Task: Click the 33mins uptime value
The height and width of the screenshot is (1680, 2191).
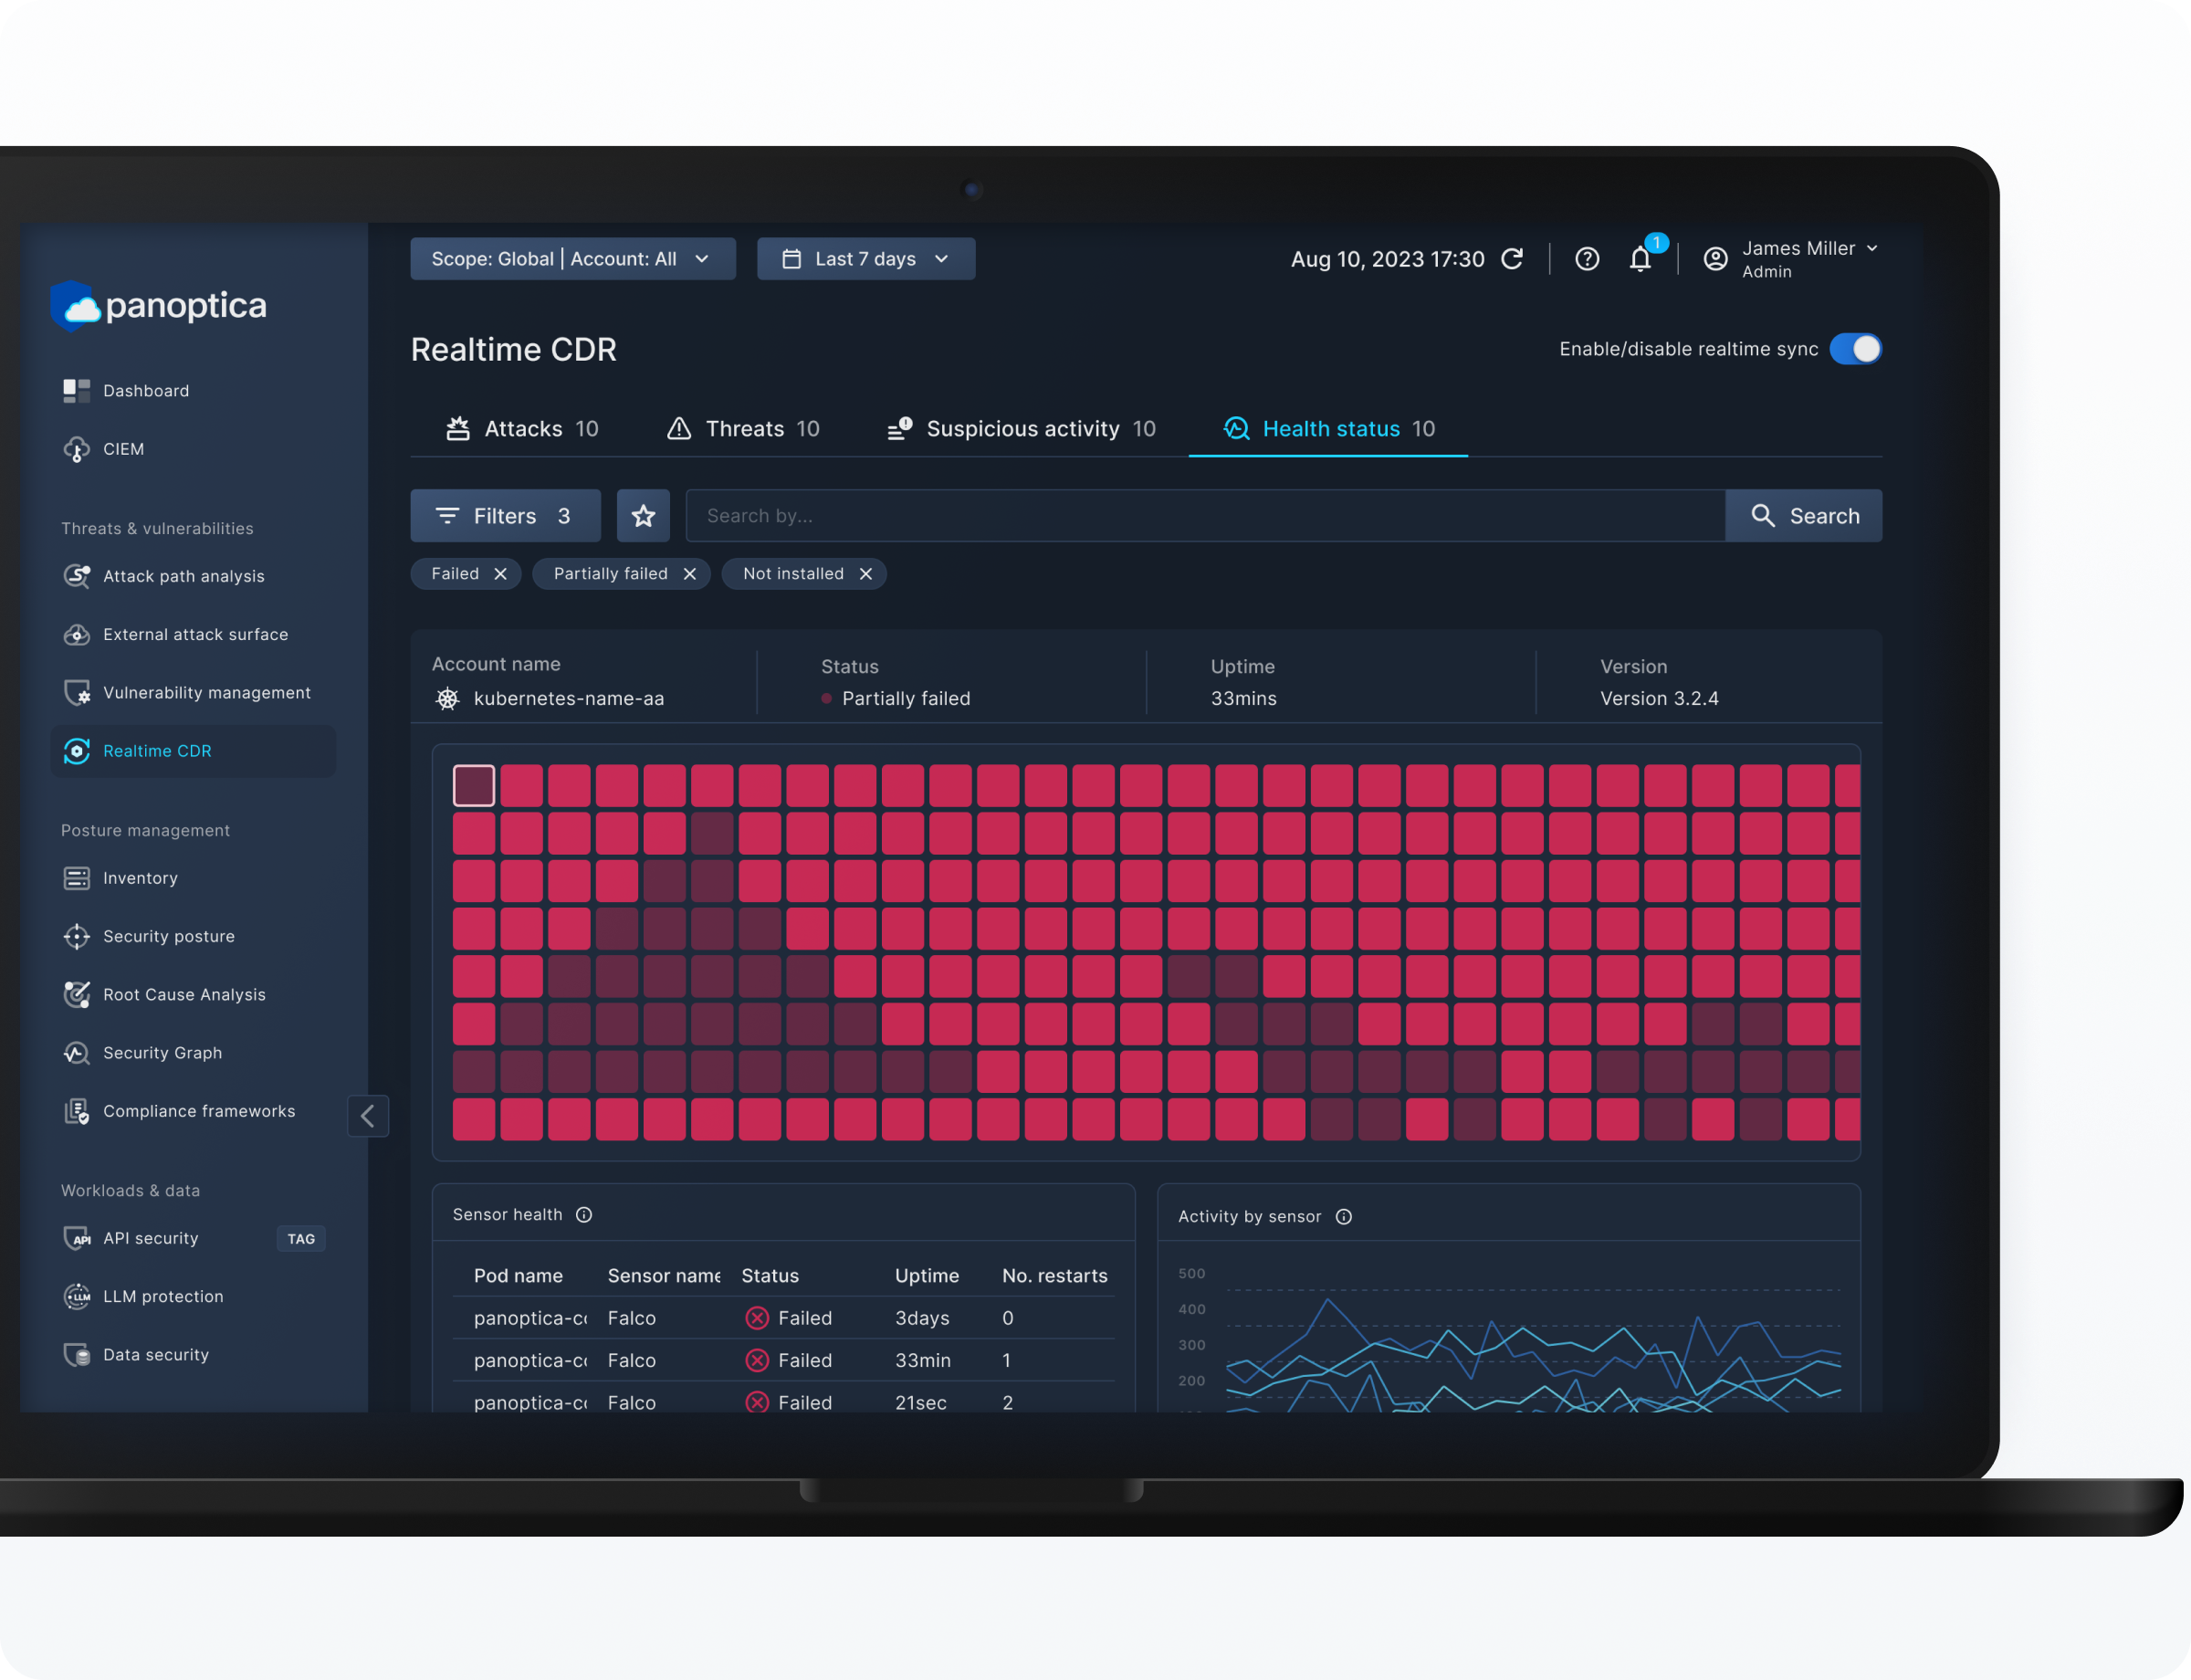Action: [x=1243, y=698]
